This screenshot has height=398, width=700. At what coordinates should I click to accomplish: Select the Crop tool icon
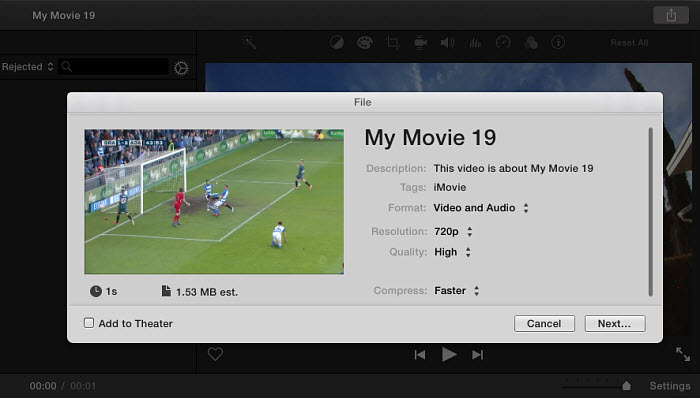pos(392,43)
